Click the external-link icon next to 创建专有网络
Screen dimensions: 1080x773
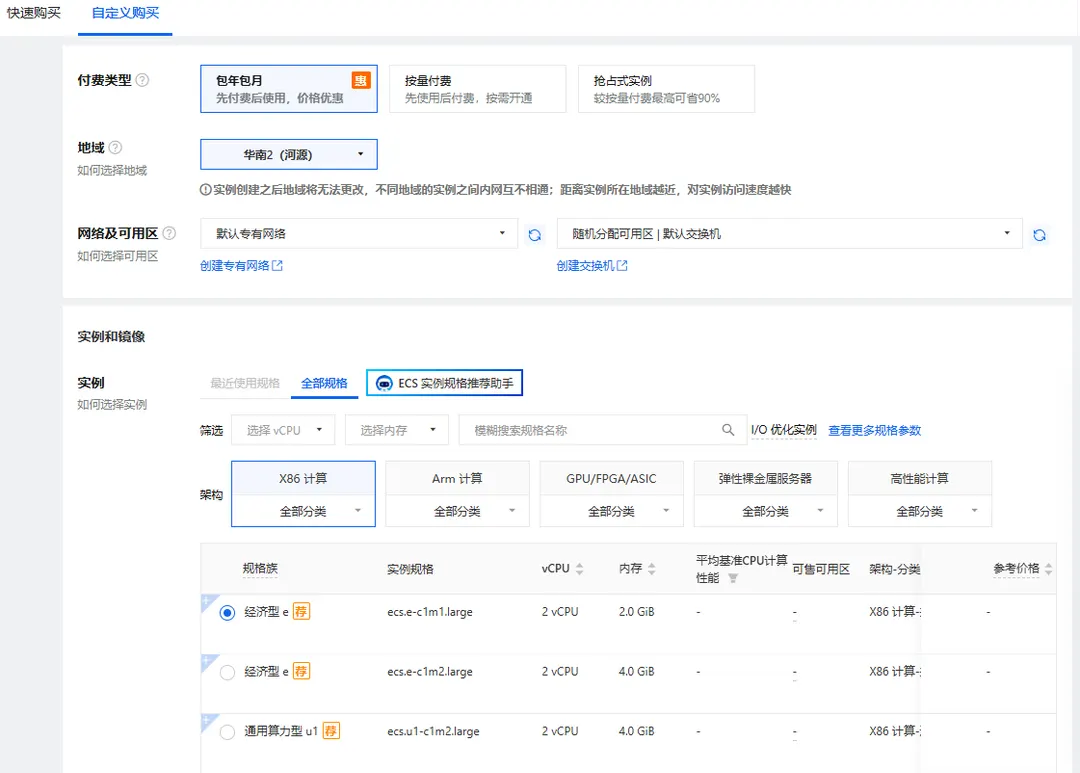[278, 265]
